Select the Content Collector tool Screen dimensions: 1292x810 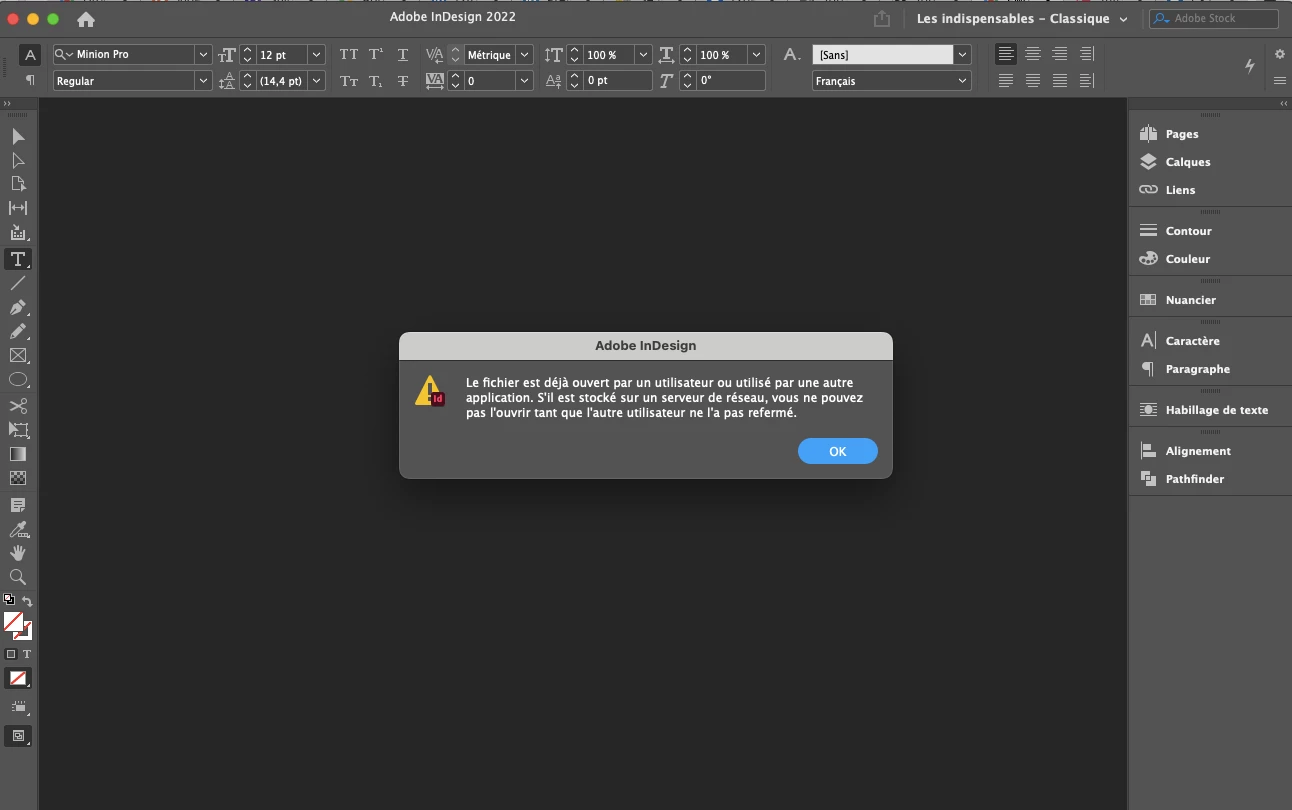pyautogui.click(x=18, y=233)
